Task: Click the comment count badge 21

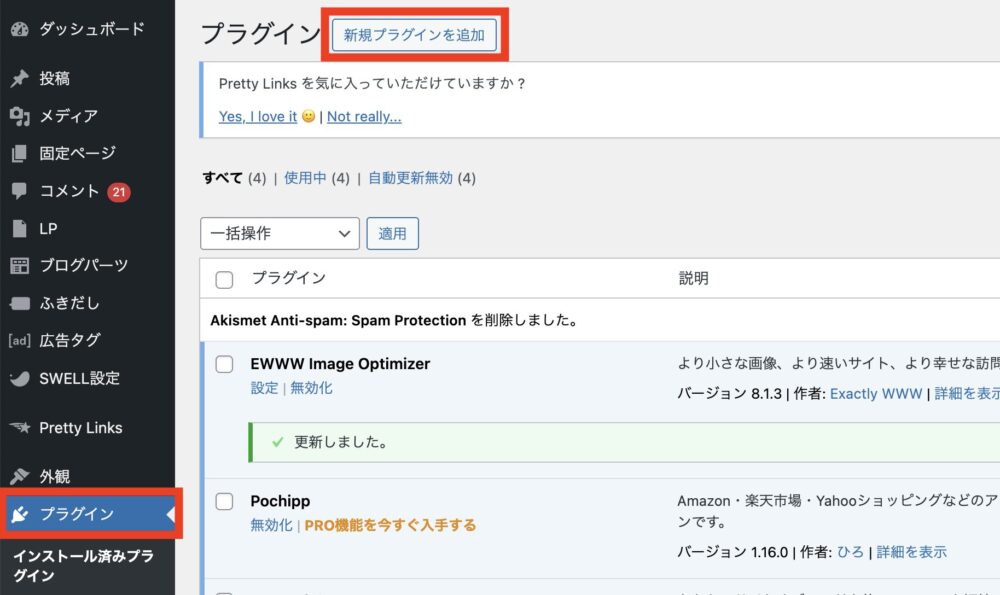Action: coord(119,191)
